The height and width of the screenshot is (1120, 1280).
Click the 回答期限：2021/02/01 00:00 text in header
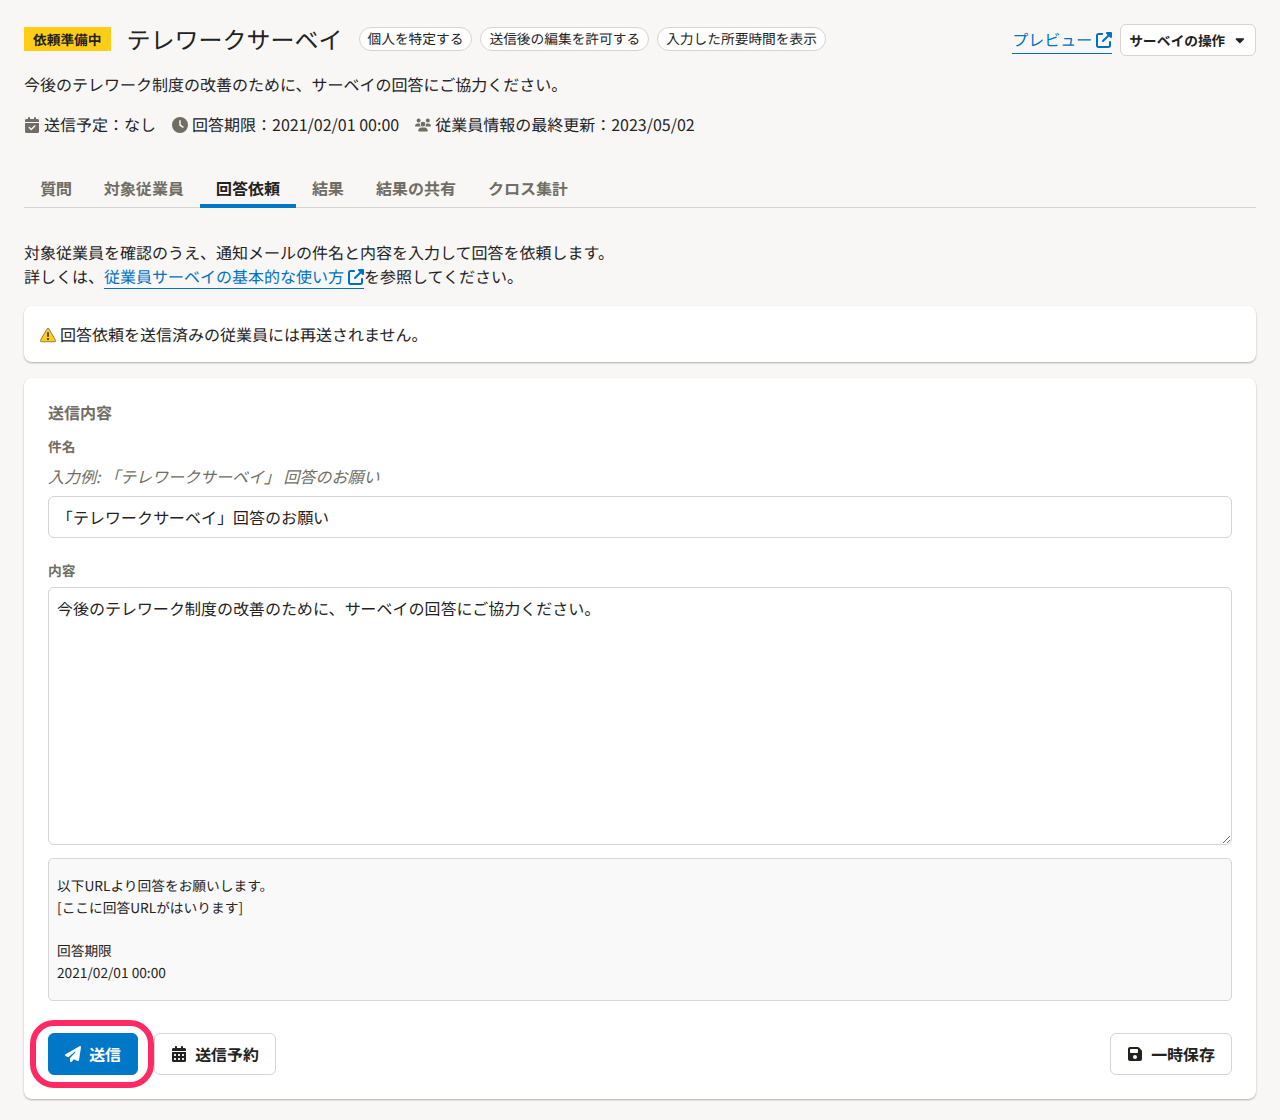click(x=295, y=125)
